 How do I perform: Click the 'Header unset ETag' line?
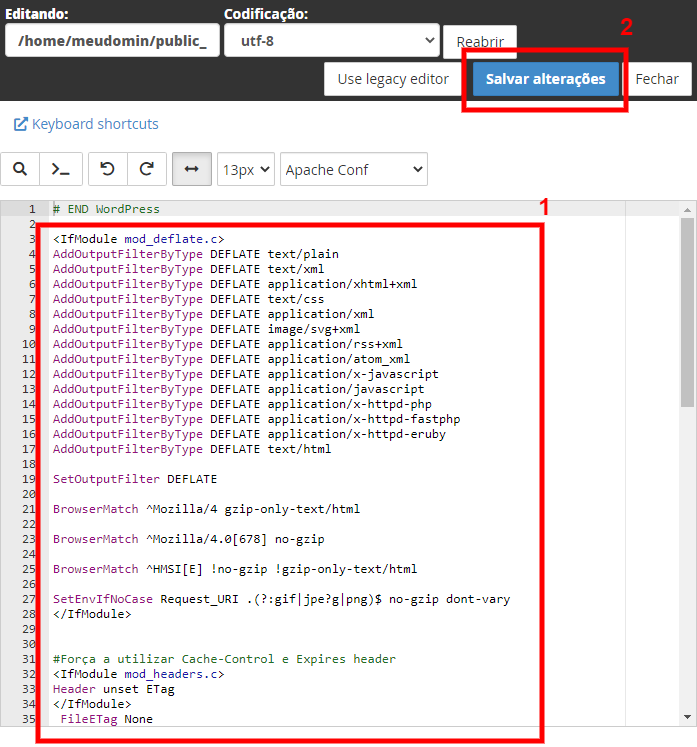pos(114,689)
